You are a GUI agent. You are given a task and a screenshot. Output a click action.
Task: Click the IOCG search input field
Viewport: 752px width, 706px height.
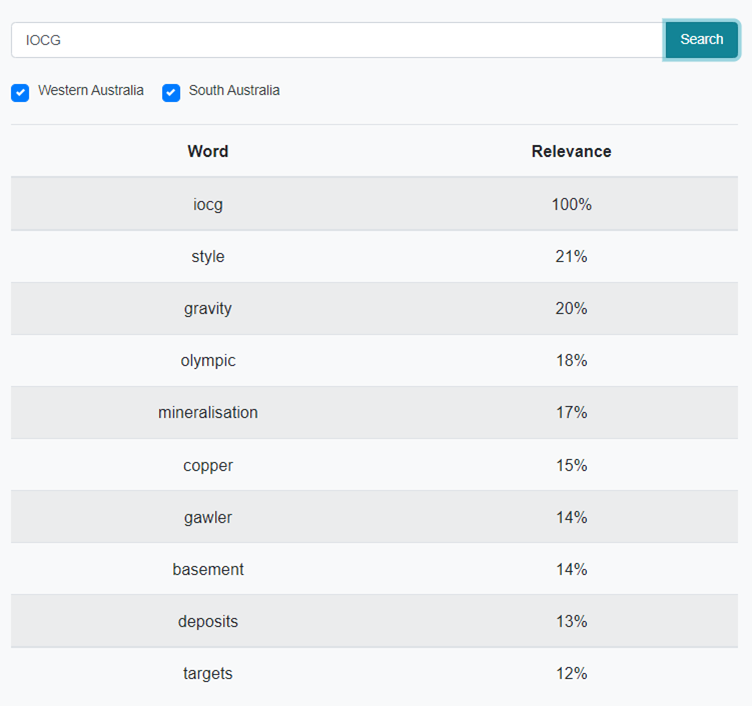337,40
